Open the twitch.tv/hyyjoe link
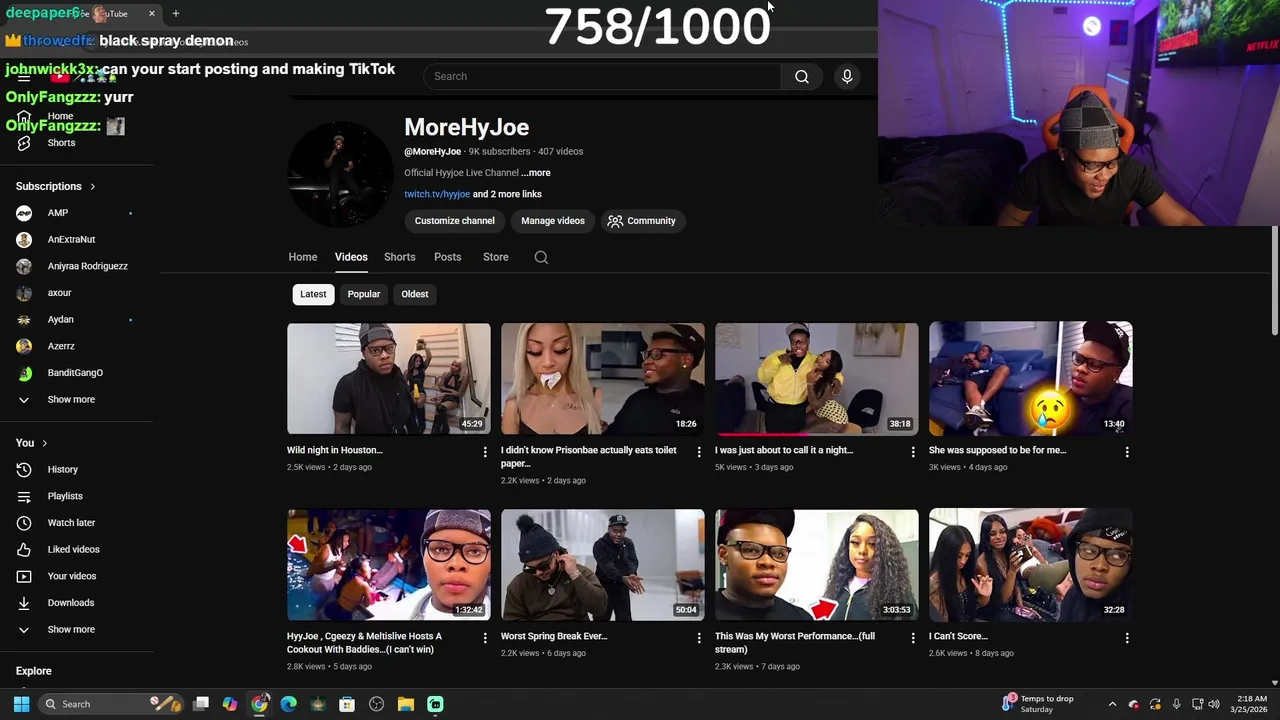1280x720 pixels. [437, 194]
